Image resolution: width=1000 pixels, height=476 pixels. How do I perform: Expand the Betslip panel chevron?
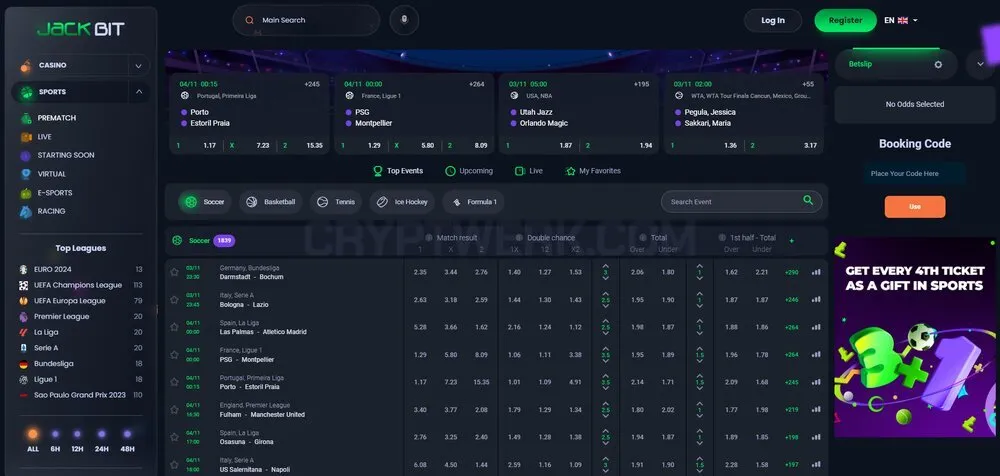980,64
